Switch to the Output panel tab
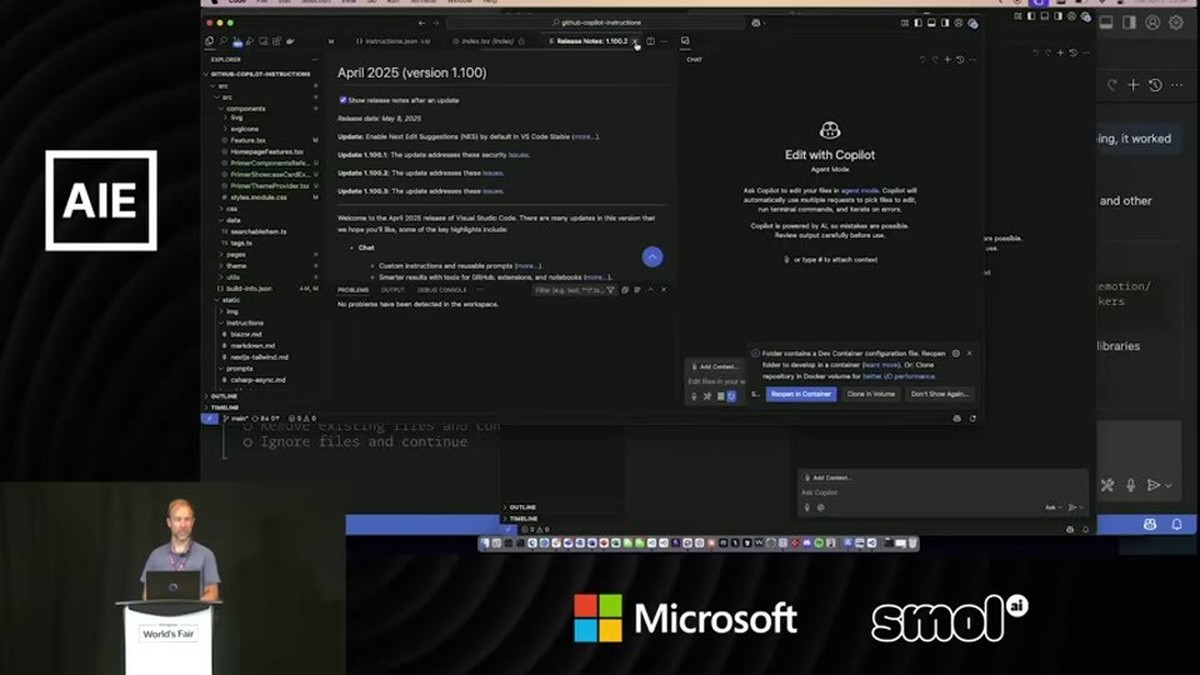Viewport: 1200px width, 675px height. point(392,290)
